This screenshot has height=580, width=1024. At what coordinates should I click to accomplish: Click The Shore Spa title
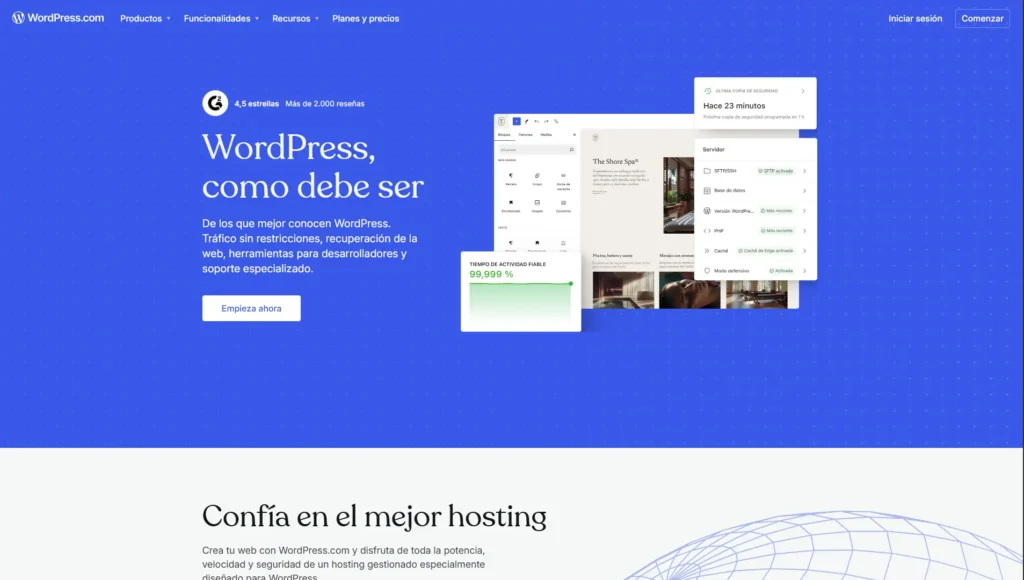(x=615, y=161)
